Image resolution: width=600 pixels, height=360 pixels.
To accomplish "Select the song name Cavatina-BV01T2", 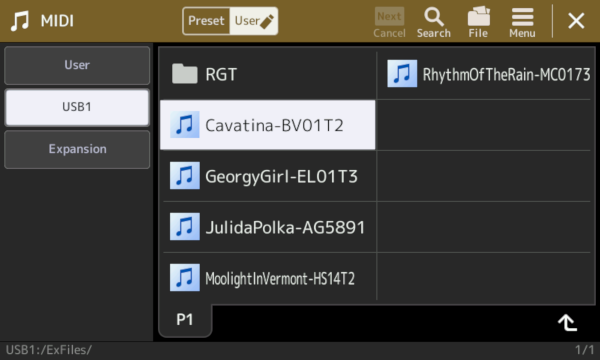I will pos(274,125).
